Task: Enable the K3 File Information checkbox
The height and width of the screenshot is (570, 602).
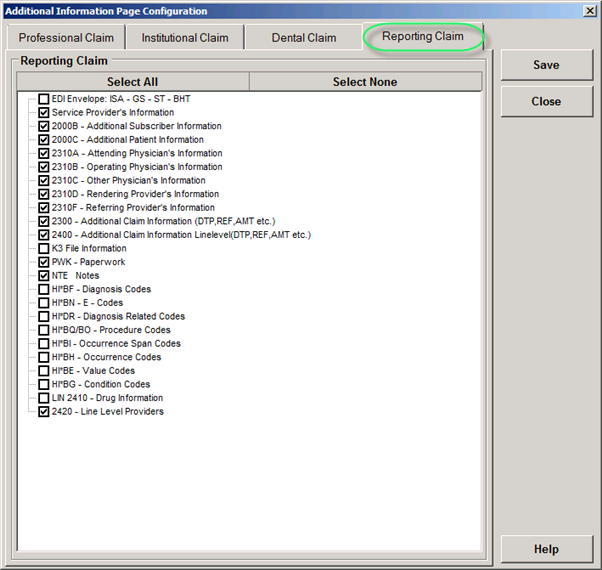Action: tap(44, 248)
